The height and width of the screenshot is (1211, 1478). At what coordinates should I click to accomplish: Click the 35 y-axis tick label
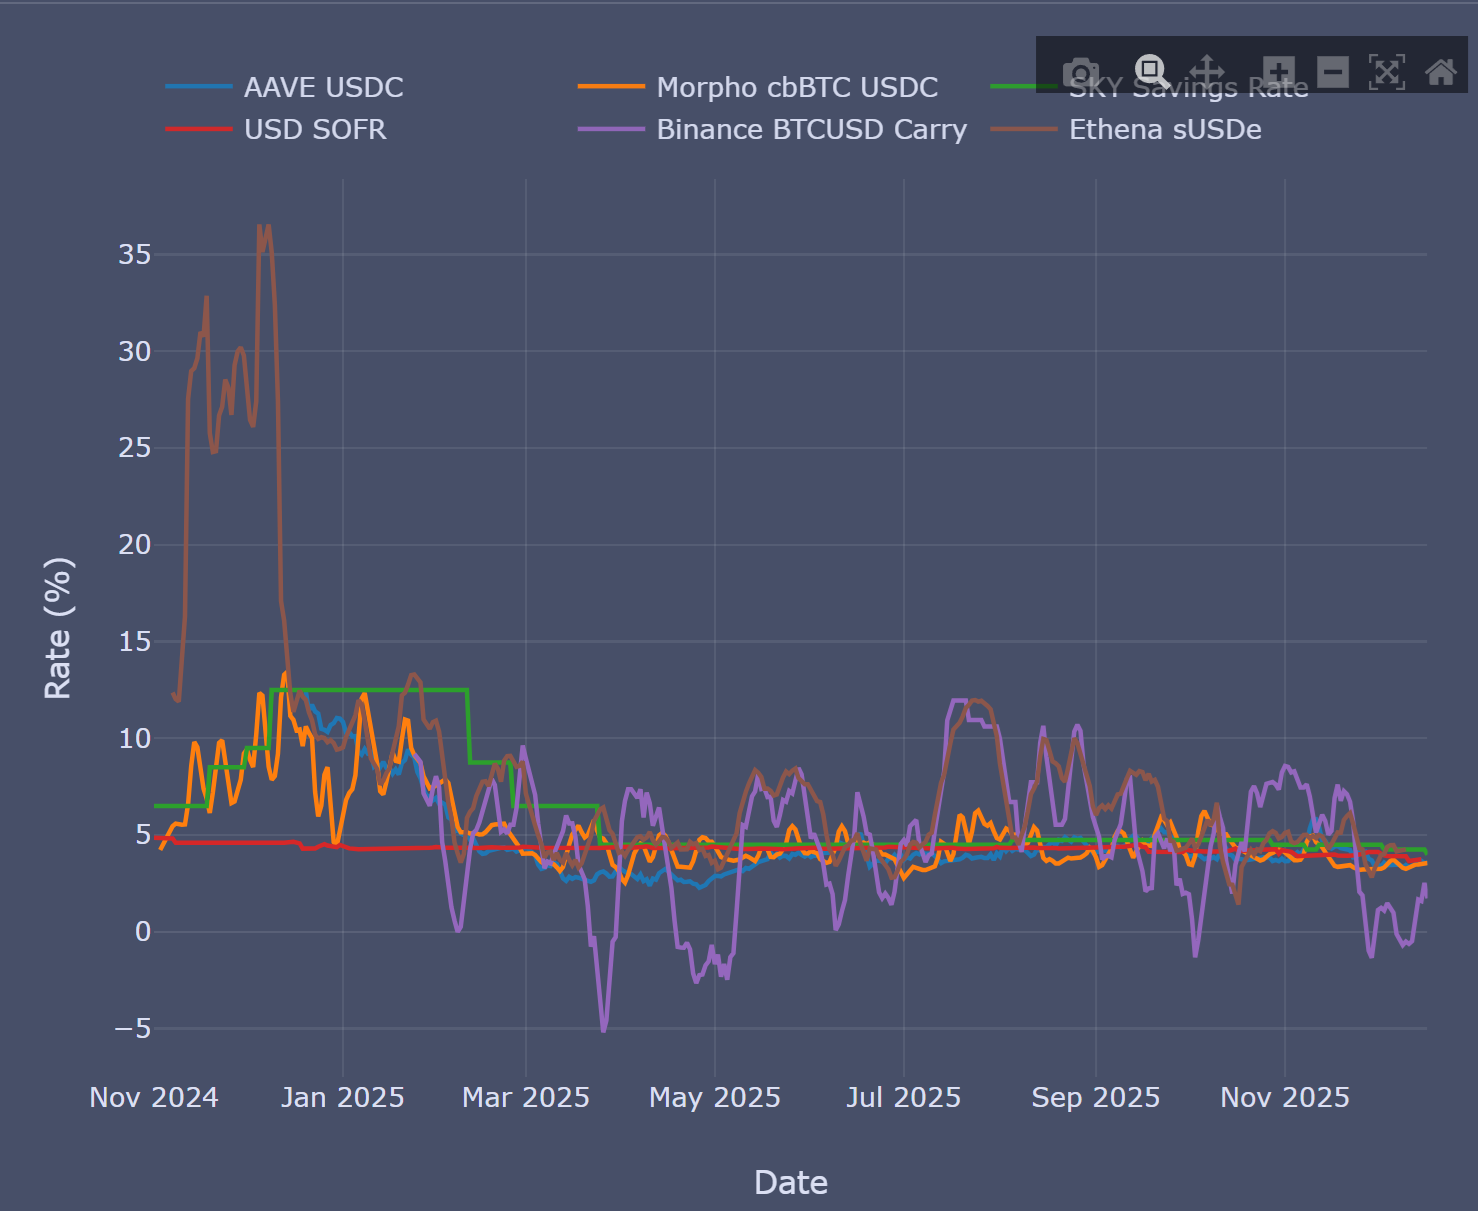[x=135, y=255]
